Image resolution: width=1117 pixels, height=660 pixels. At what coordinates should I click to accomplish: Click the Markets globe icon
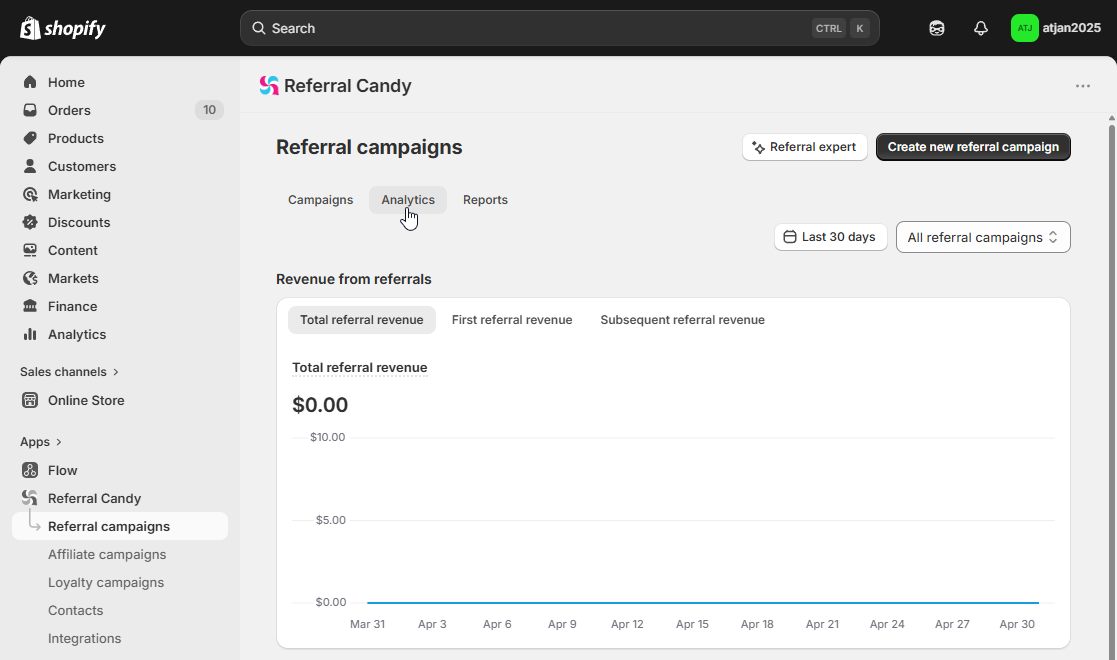(30, 278)
